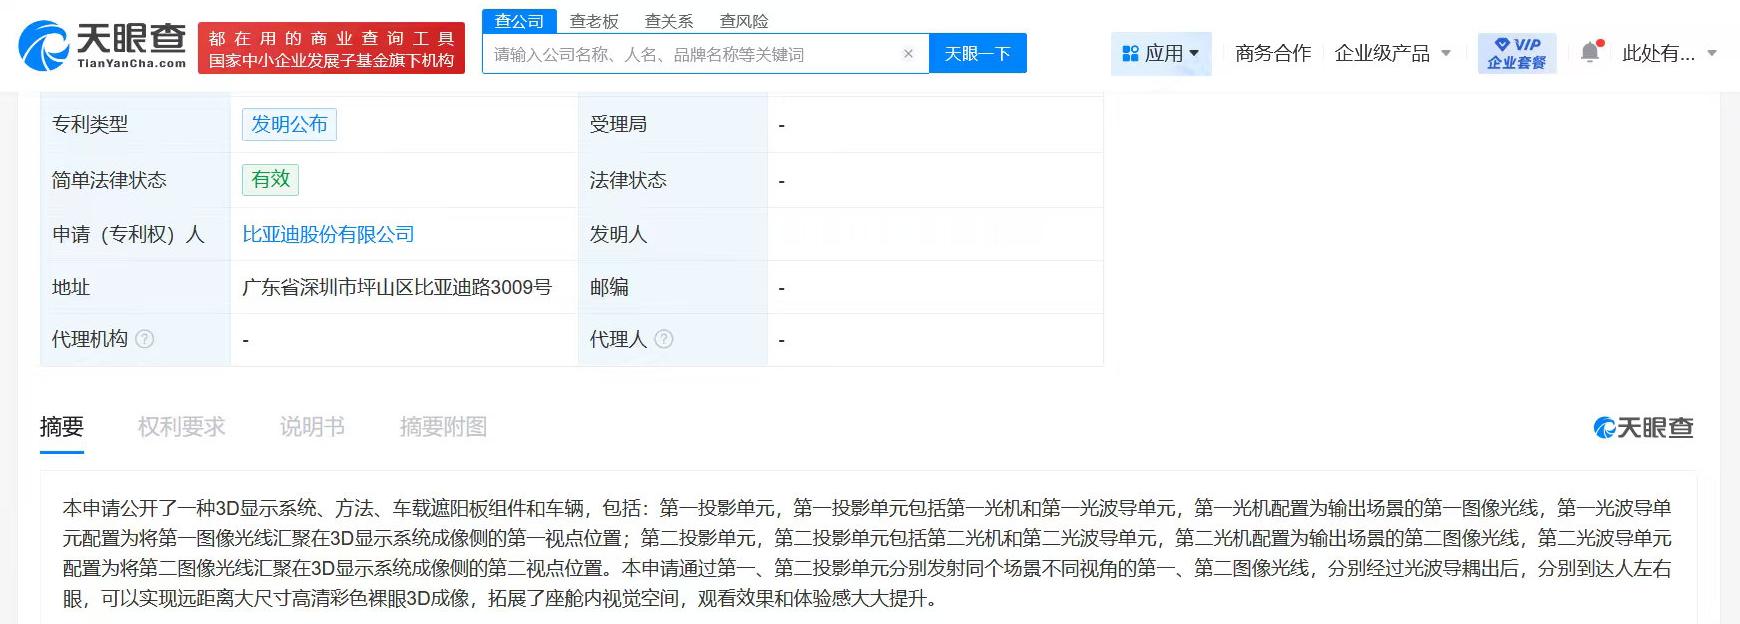Click the 法律状态 label cell

672,180
